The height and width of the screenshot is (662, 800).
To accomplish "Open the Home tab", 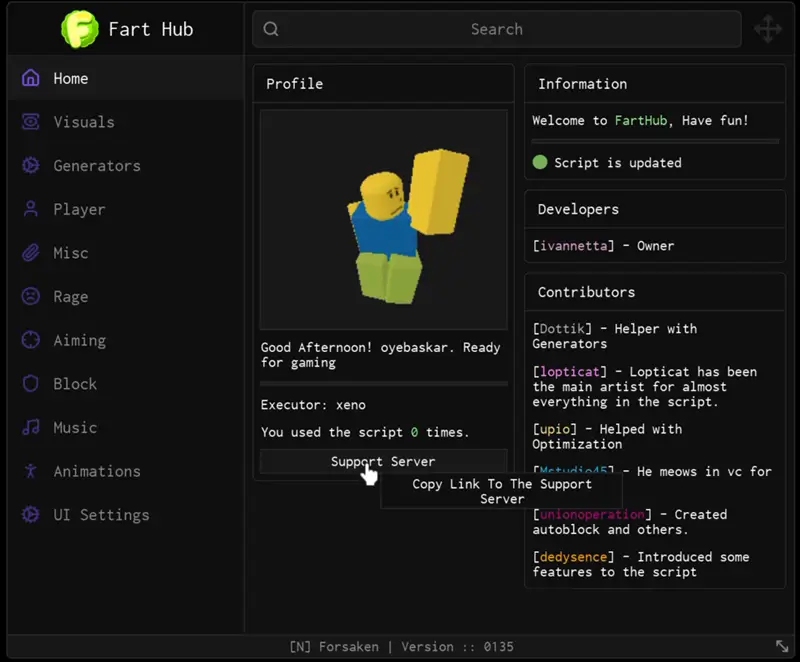I will click(126, 78).
